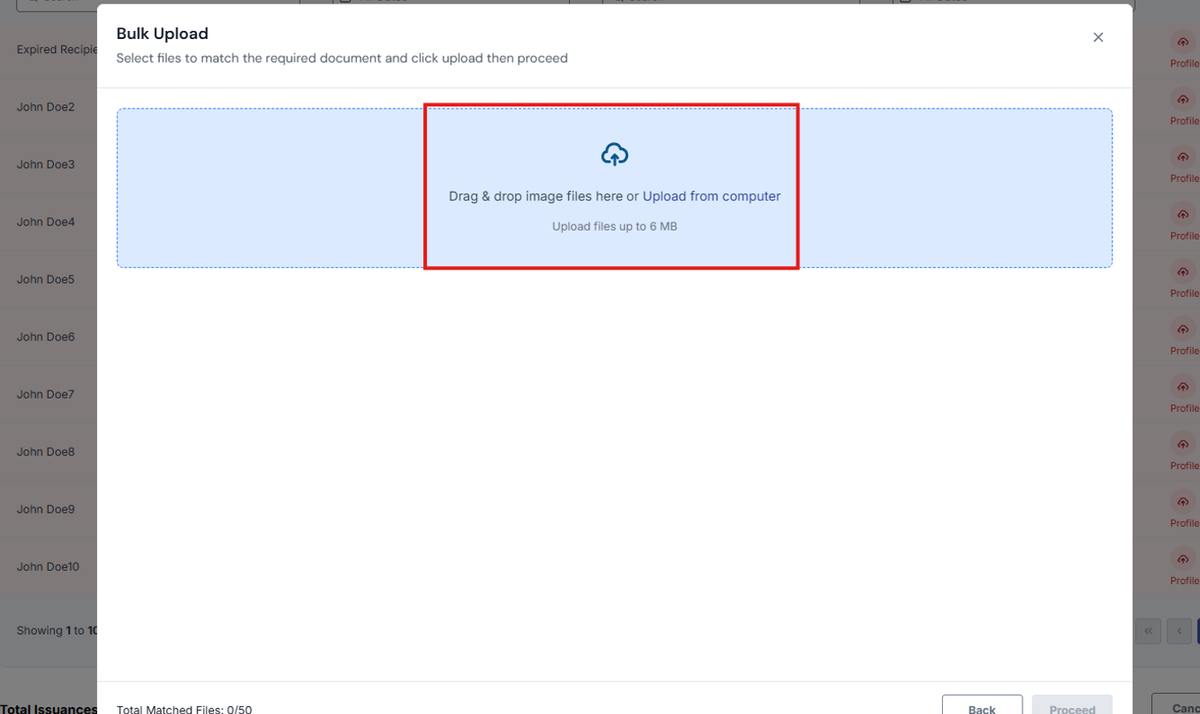Click the Profile upload icon in John Doe8 row
This screenshot has width=1200, height=714.
1183,444
